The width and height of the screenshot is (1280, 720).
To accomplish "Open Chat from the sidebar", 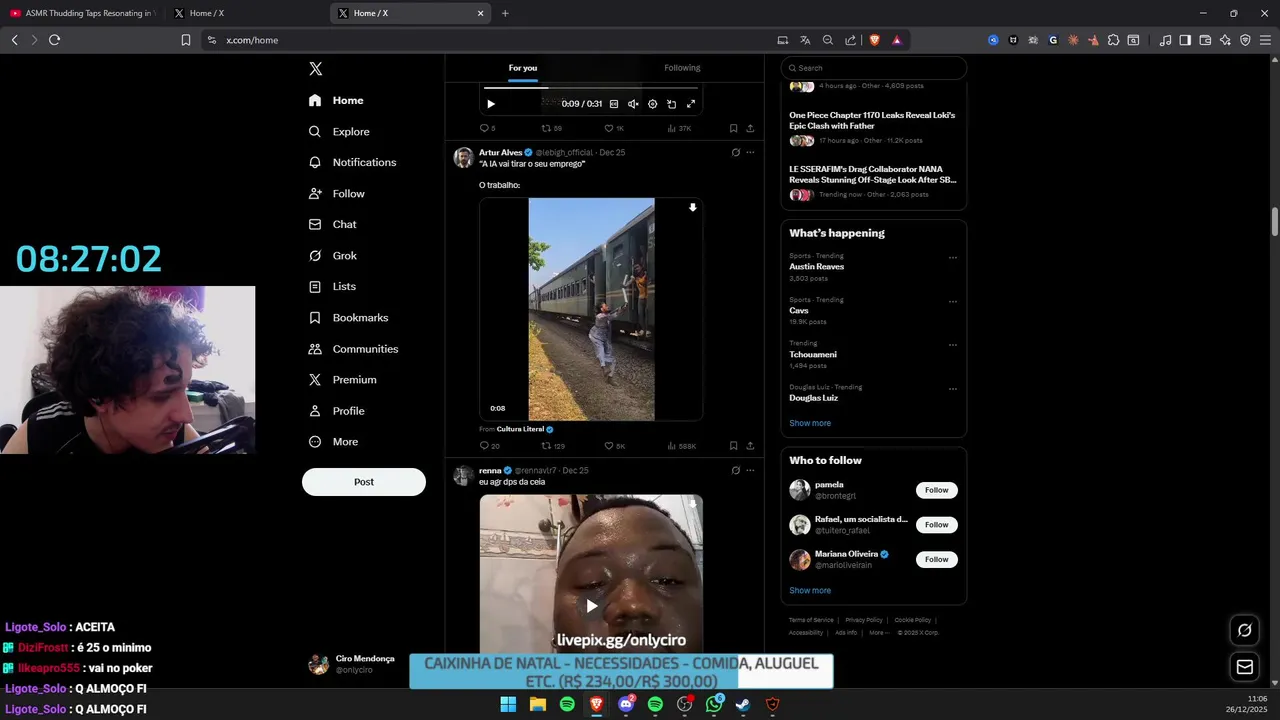I will point(332,224).
